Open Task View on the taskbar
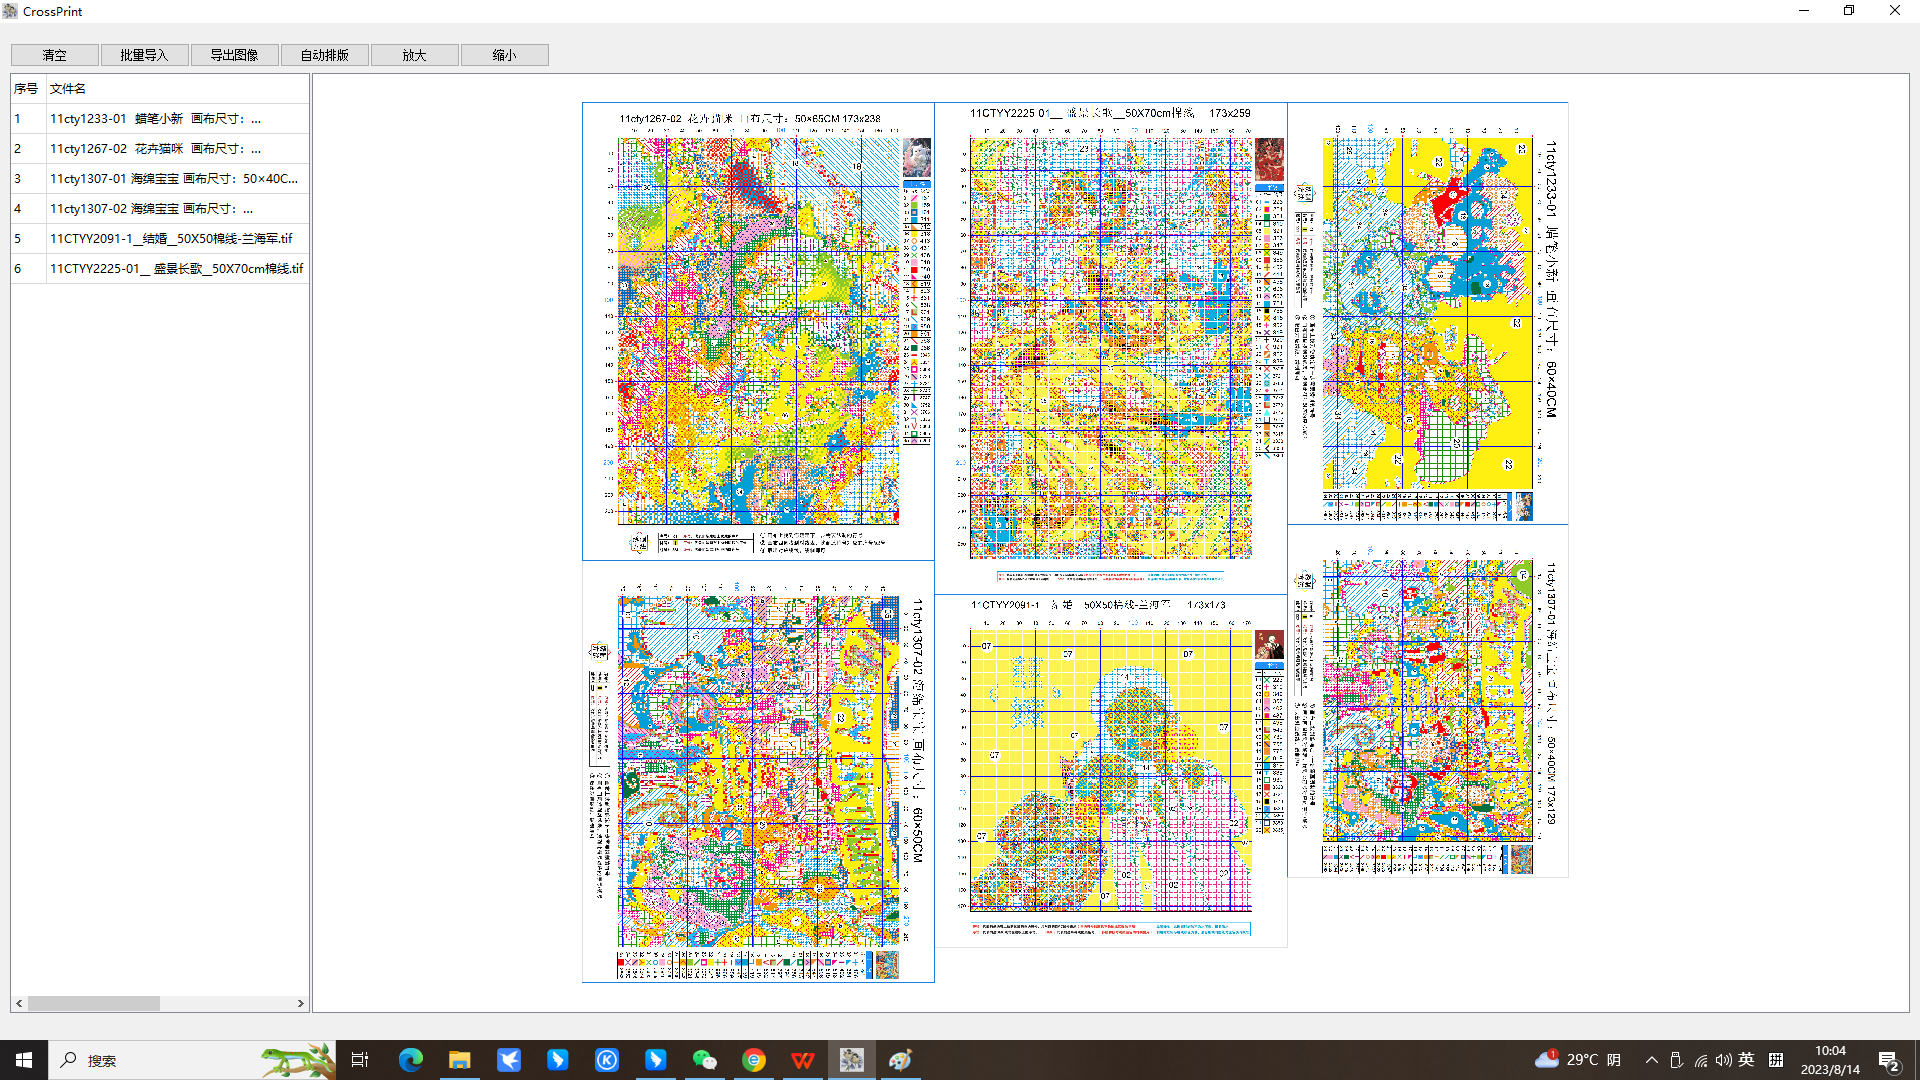Viewport: 1920px width, 1080px height. pos(360,1060)
